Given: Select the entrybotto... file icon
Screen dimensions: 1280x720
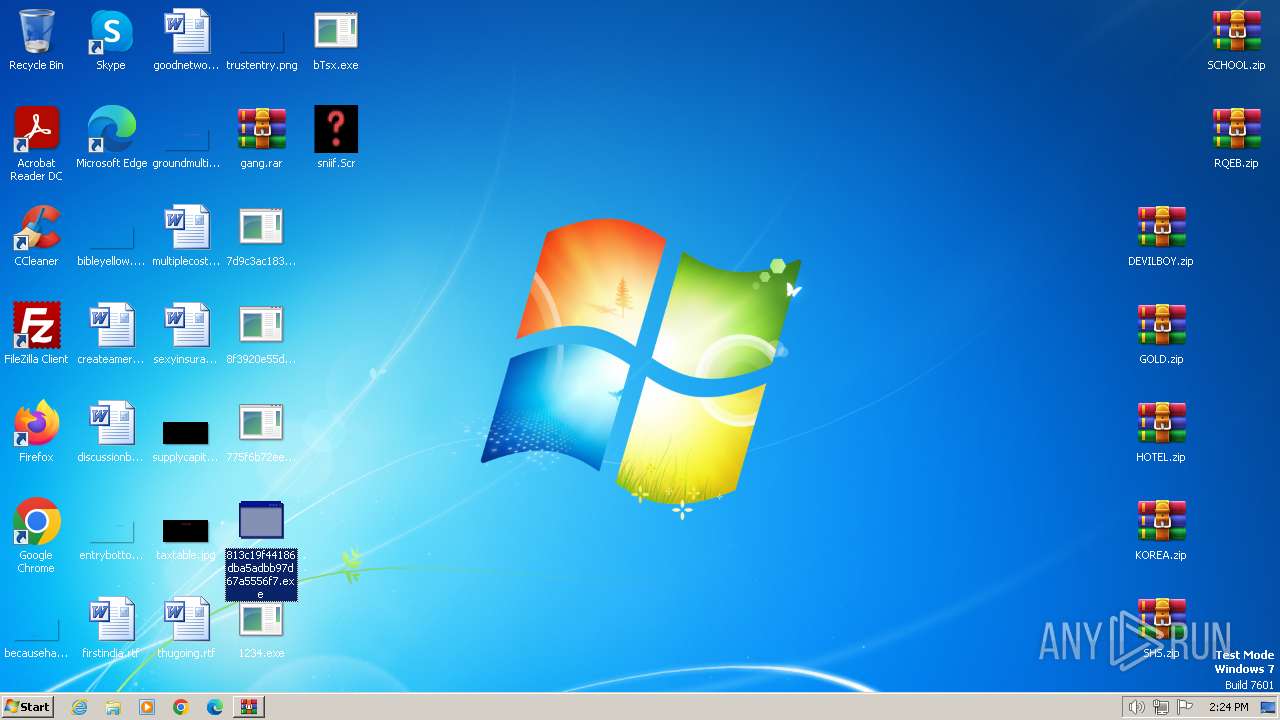Looking at the screenshot, I should [x=111, y=530].
